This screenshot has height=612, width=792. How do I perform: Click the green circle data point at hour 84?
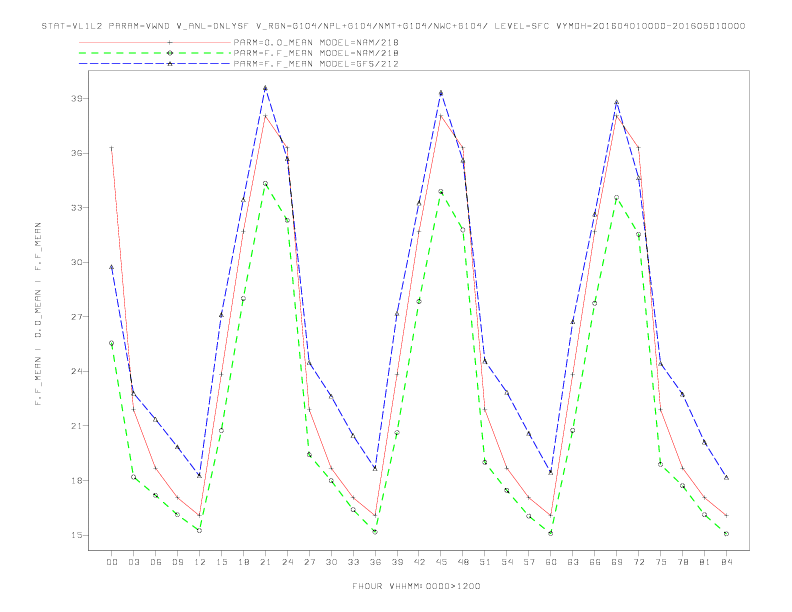tap(726, 533)
